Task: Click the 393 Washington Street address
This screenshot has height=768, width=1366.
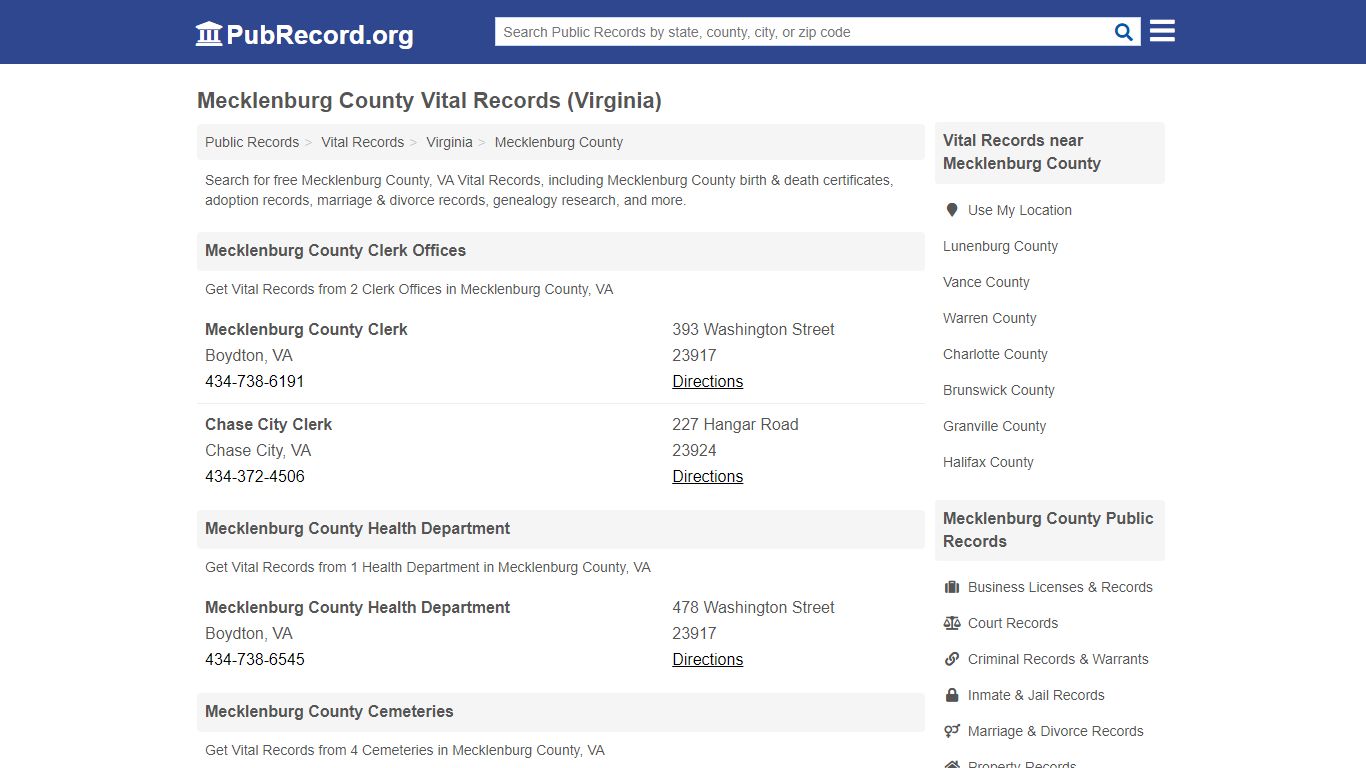Action: [x=753, y=329]
